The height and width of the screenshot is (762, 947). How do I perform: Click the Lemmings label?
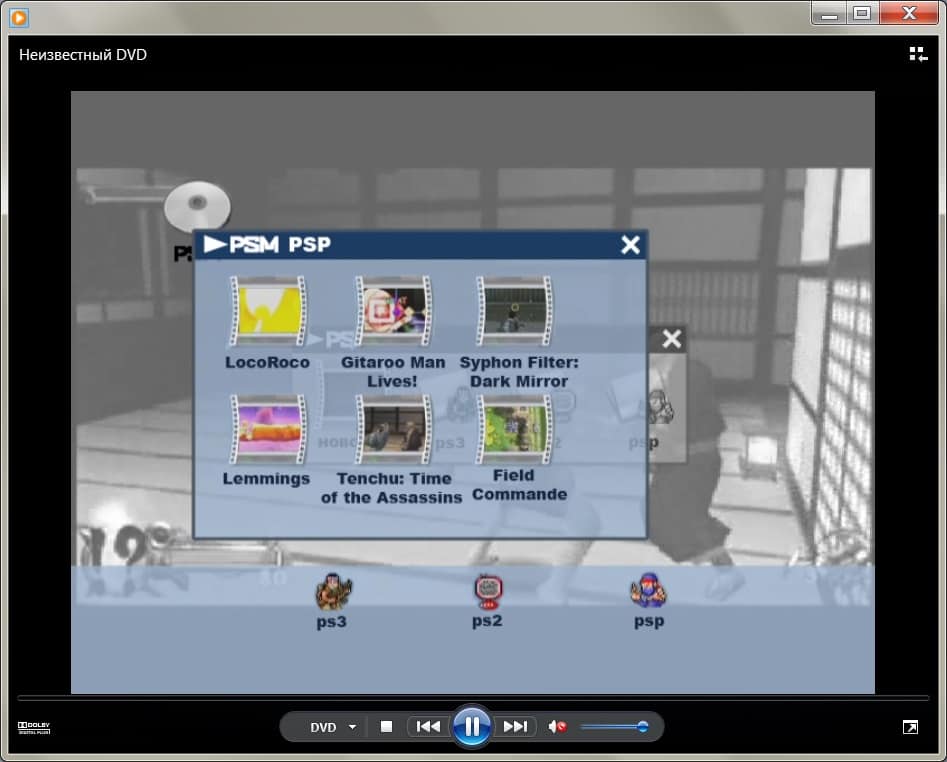[x=266, y=479]
